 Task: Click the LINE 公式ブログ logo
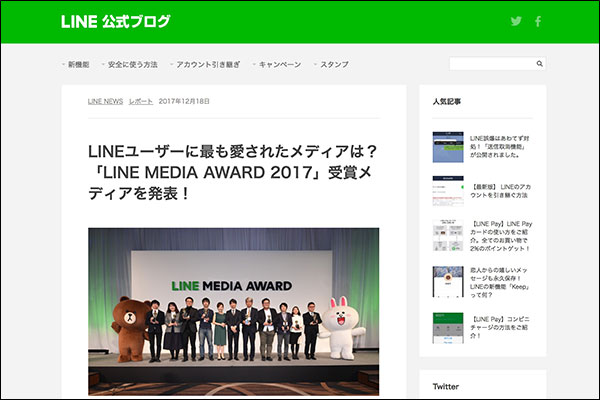tap(115, 21)
